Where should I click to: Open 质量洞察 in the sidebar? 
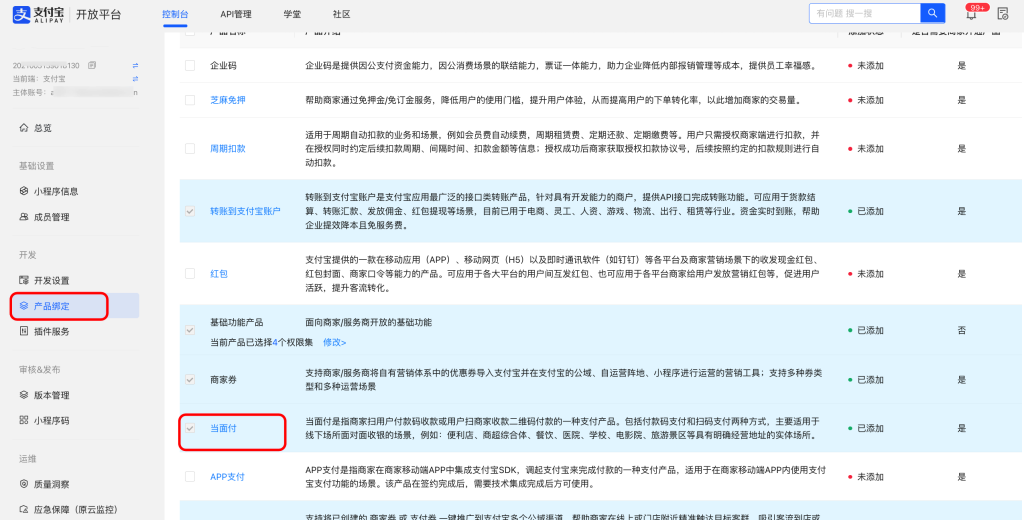pos(50,484)
